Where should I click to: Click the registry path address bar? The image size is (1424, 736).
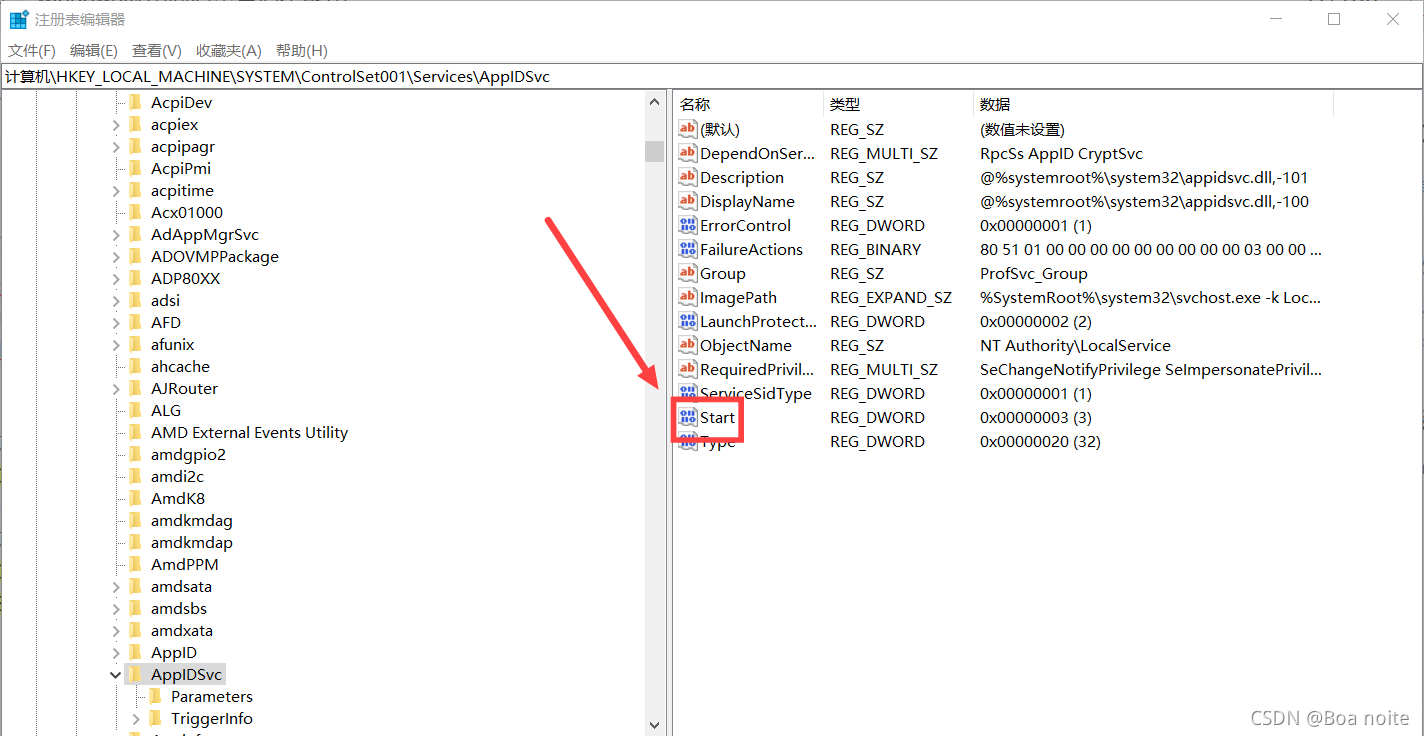pos(710,76)
